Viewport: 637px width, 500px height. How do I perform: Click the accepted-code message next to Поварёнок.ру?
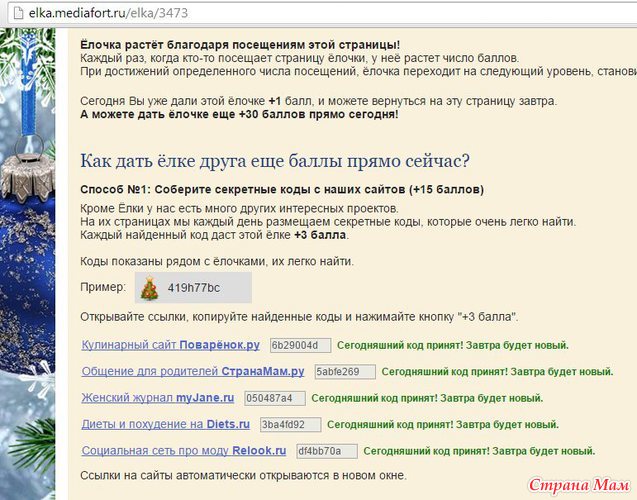click(453, 345)
